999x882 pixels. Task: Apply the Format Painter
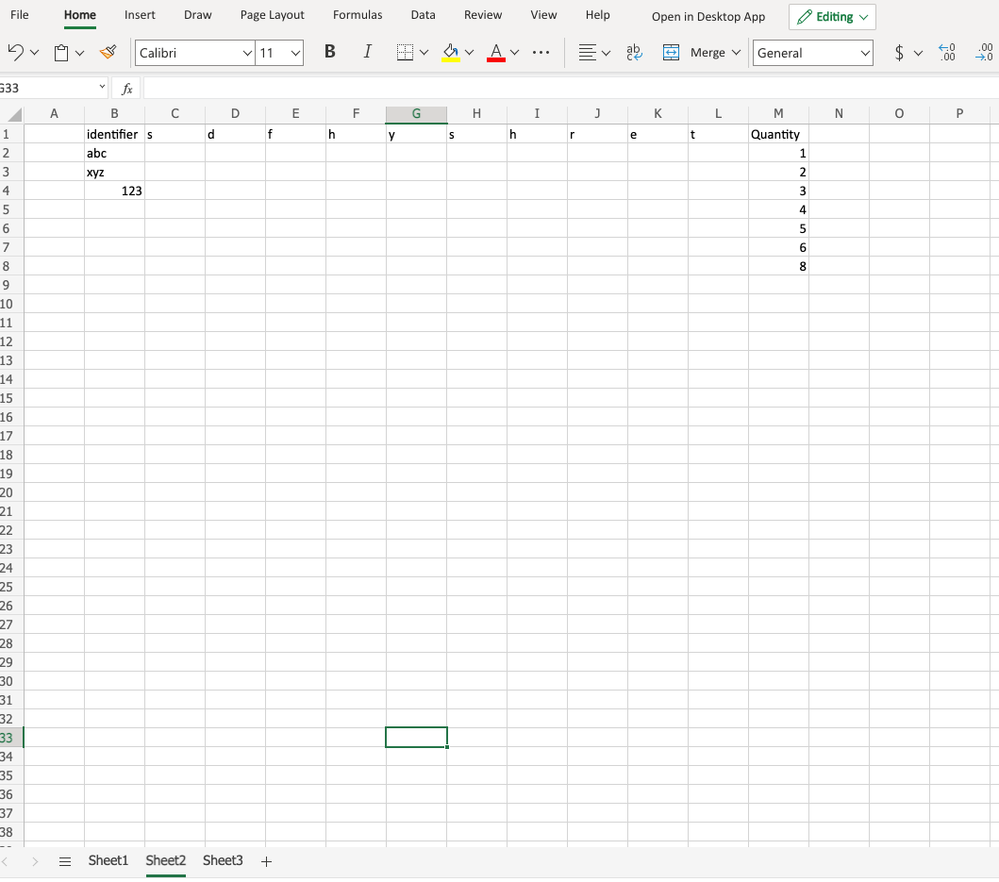108,52
